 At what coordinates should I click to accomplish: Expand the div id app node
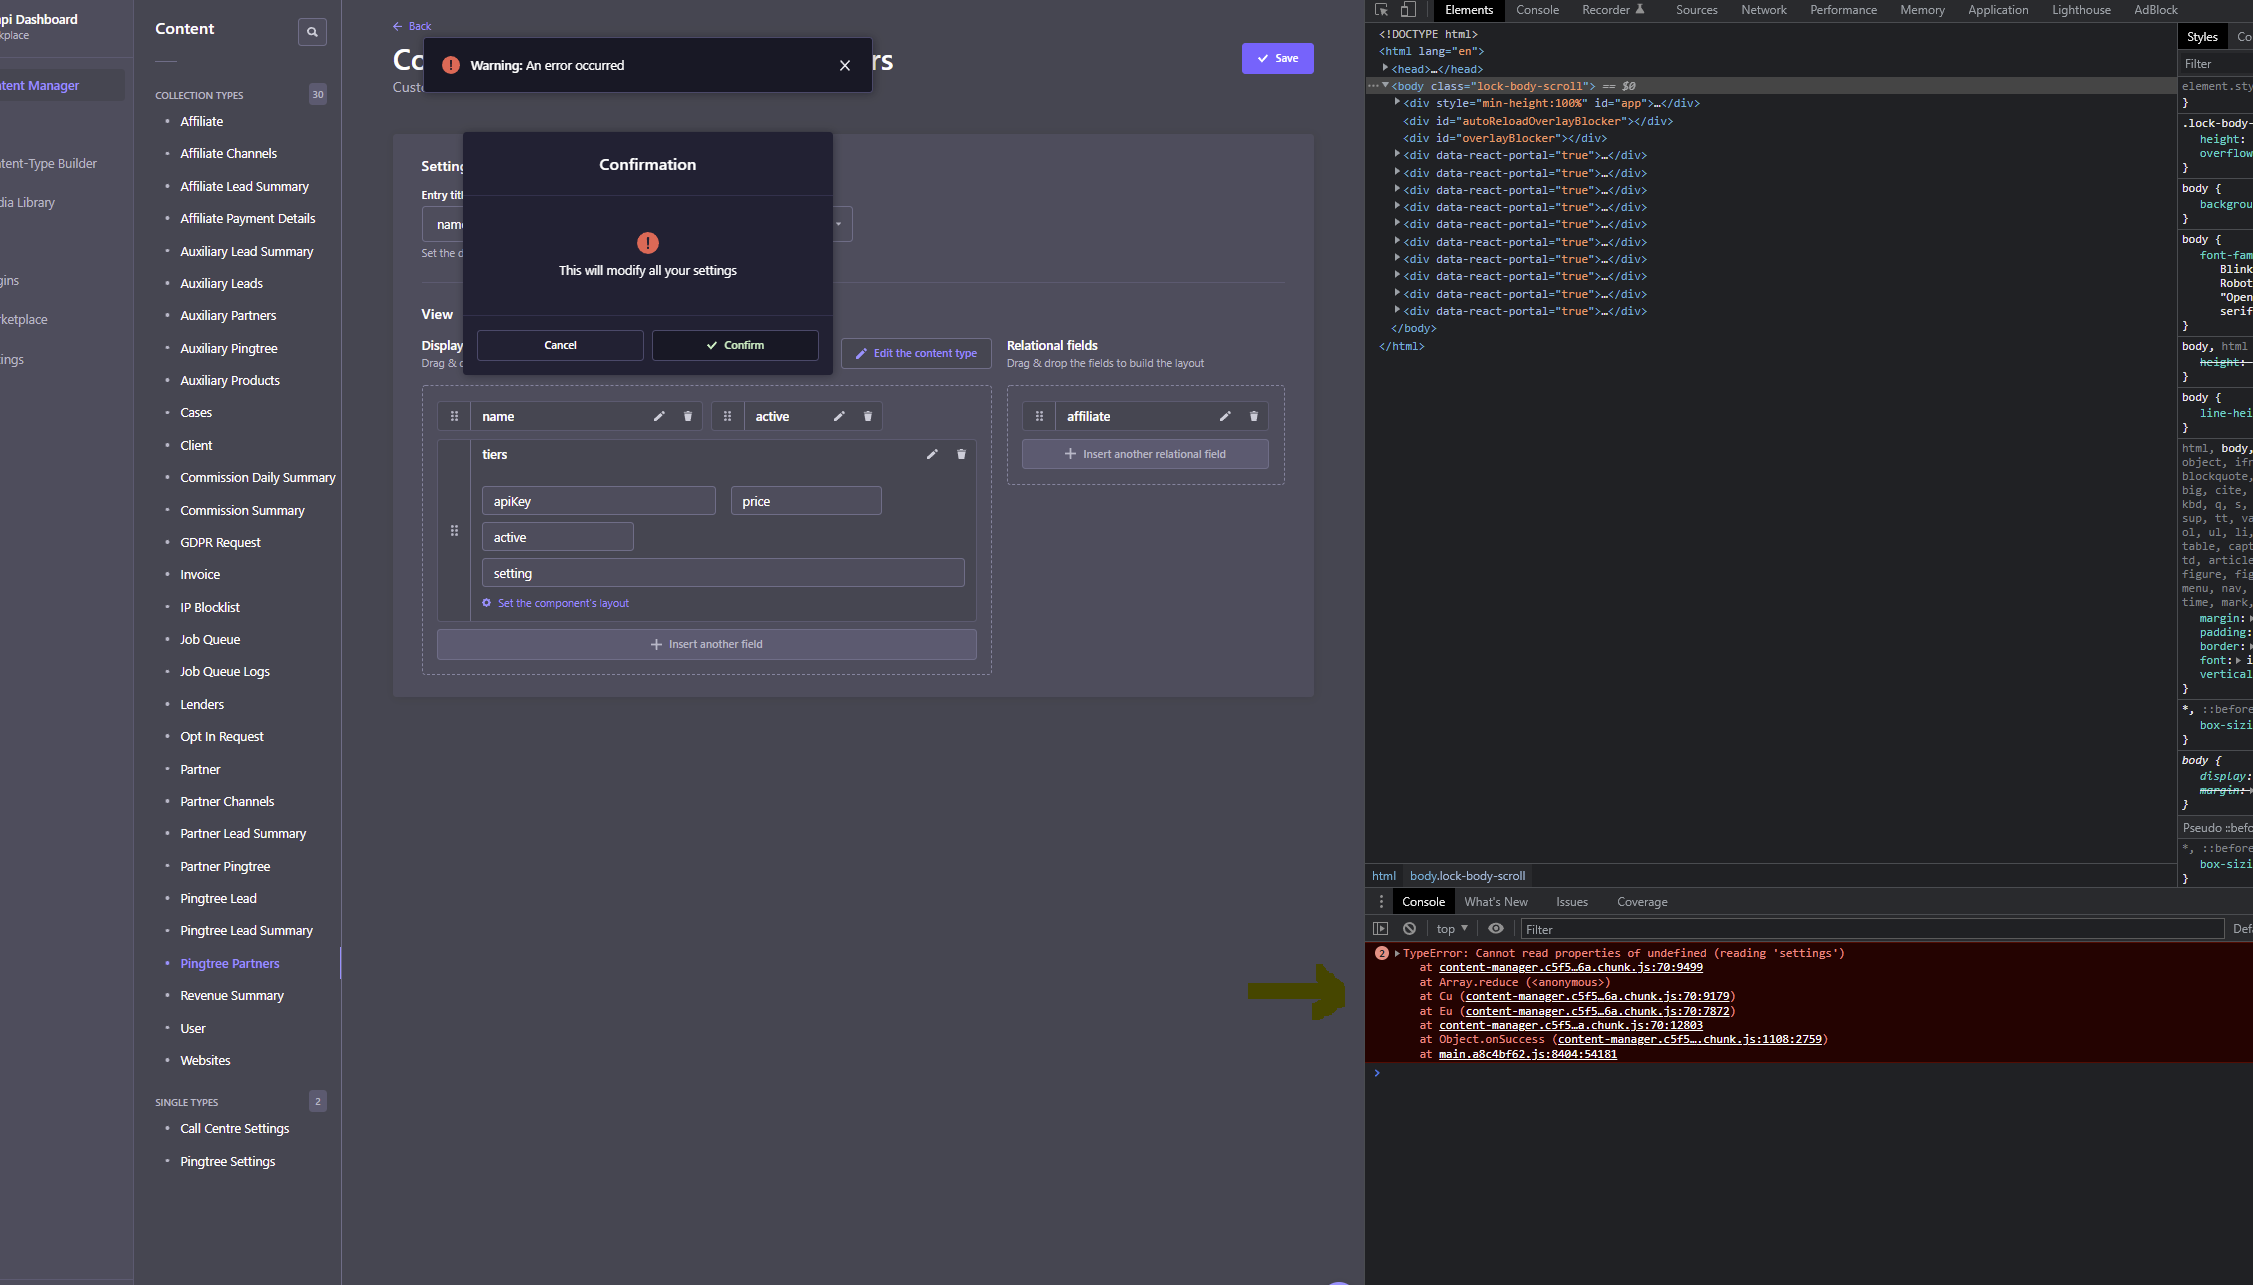click(x=1397, y=102)
